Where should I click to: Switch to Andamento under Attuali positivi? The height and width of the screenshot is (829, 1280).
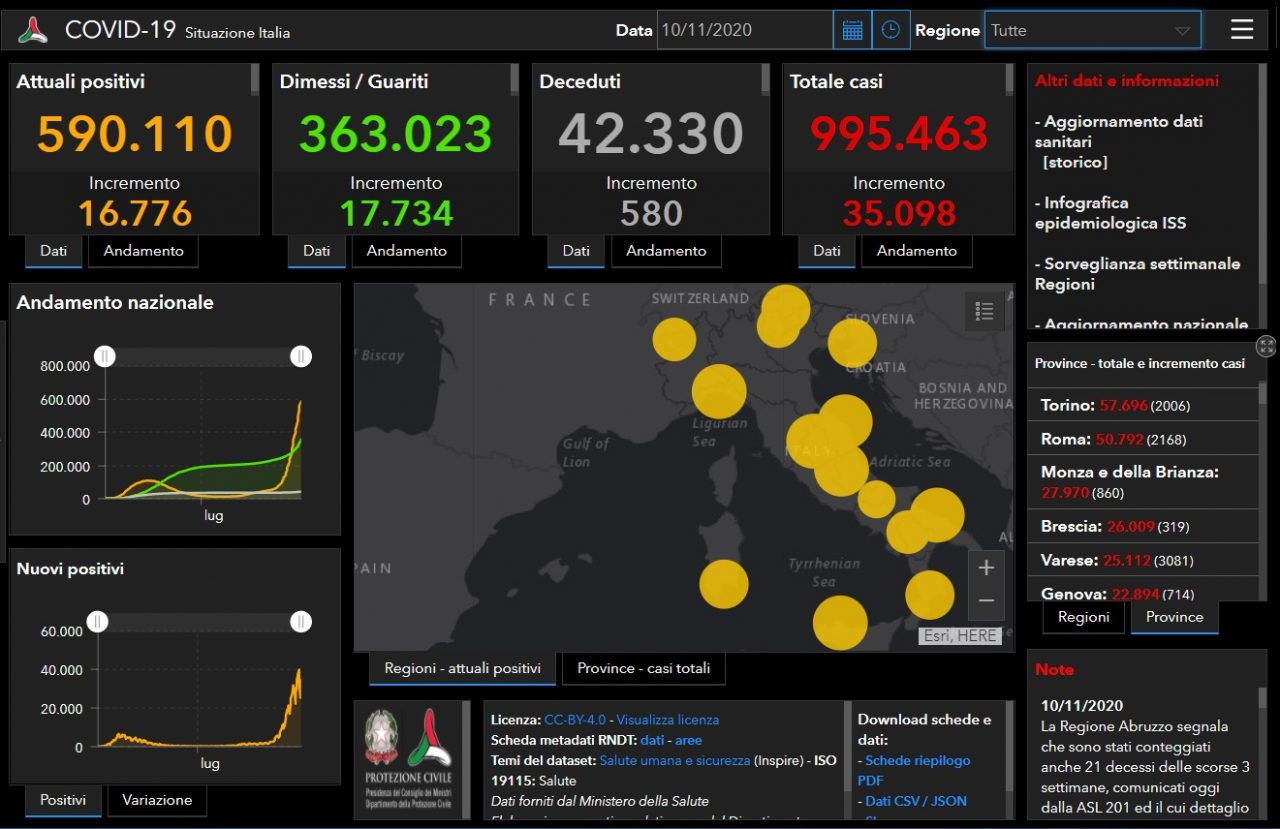coord(143,251)
